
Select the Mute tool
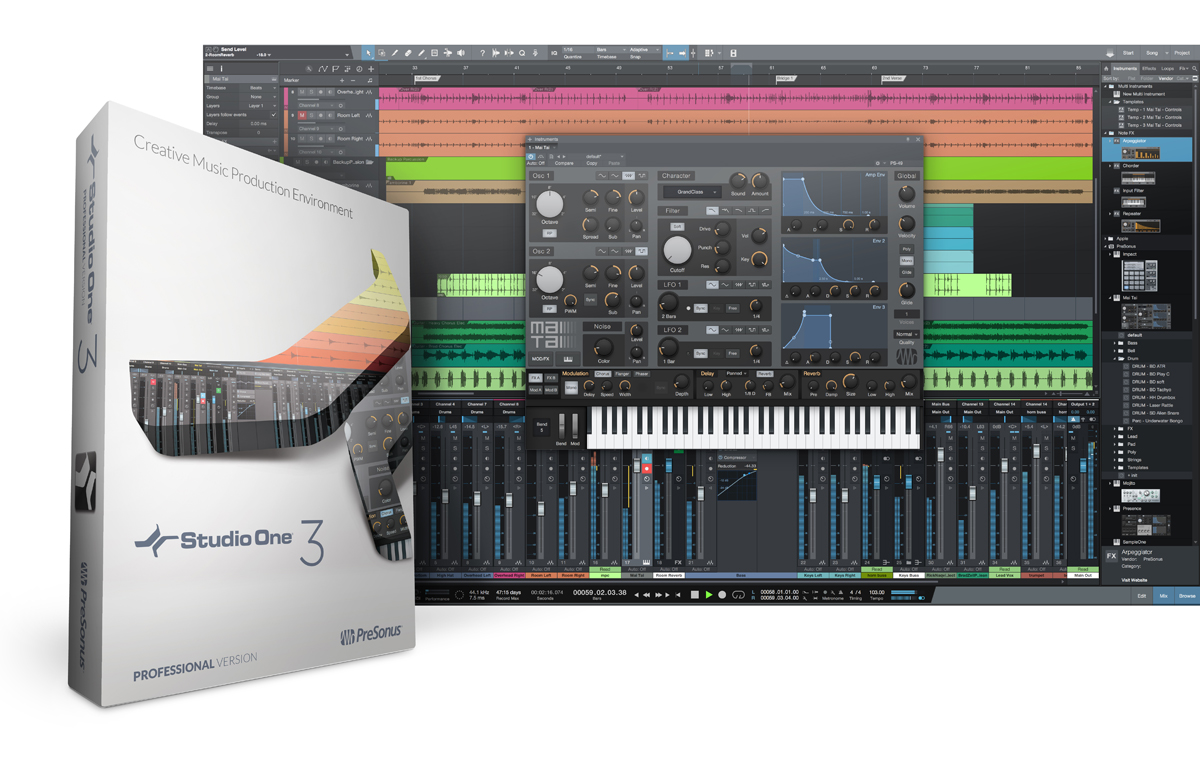click(434, 53)
